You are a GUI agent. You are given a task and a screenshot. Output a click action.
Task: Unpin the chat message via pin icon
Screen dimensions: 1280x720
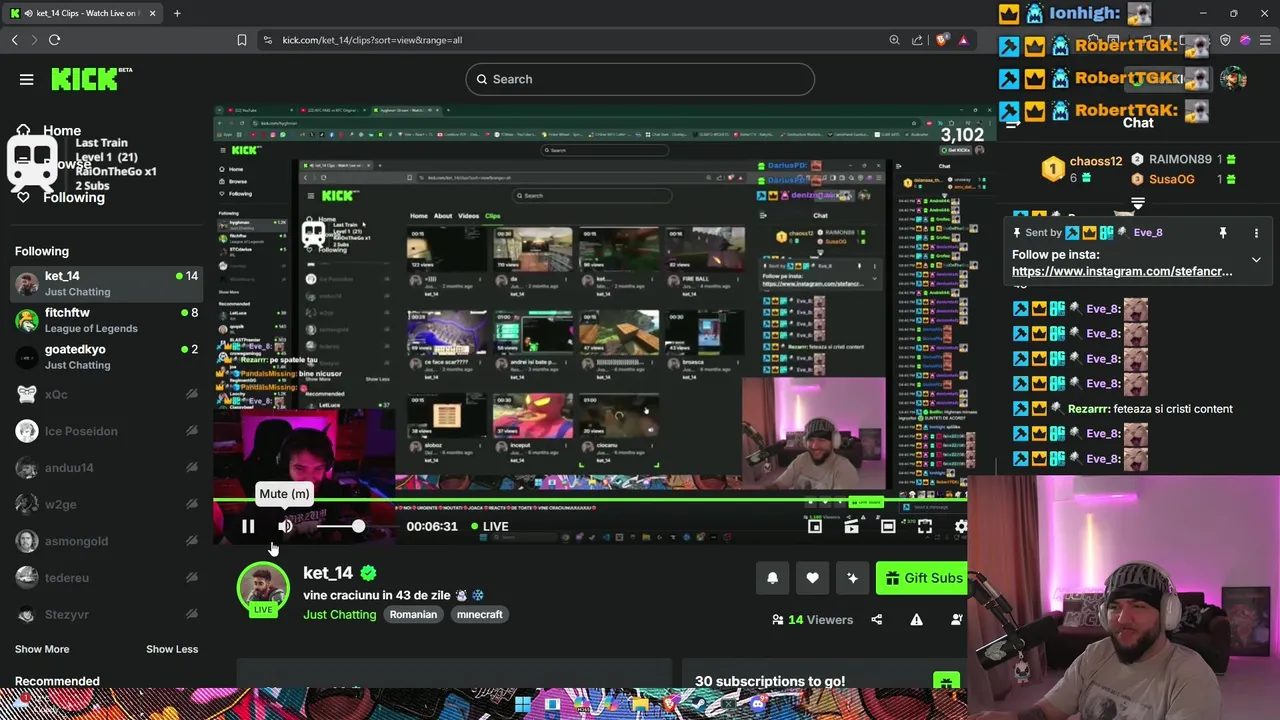pos(1222,233)
